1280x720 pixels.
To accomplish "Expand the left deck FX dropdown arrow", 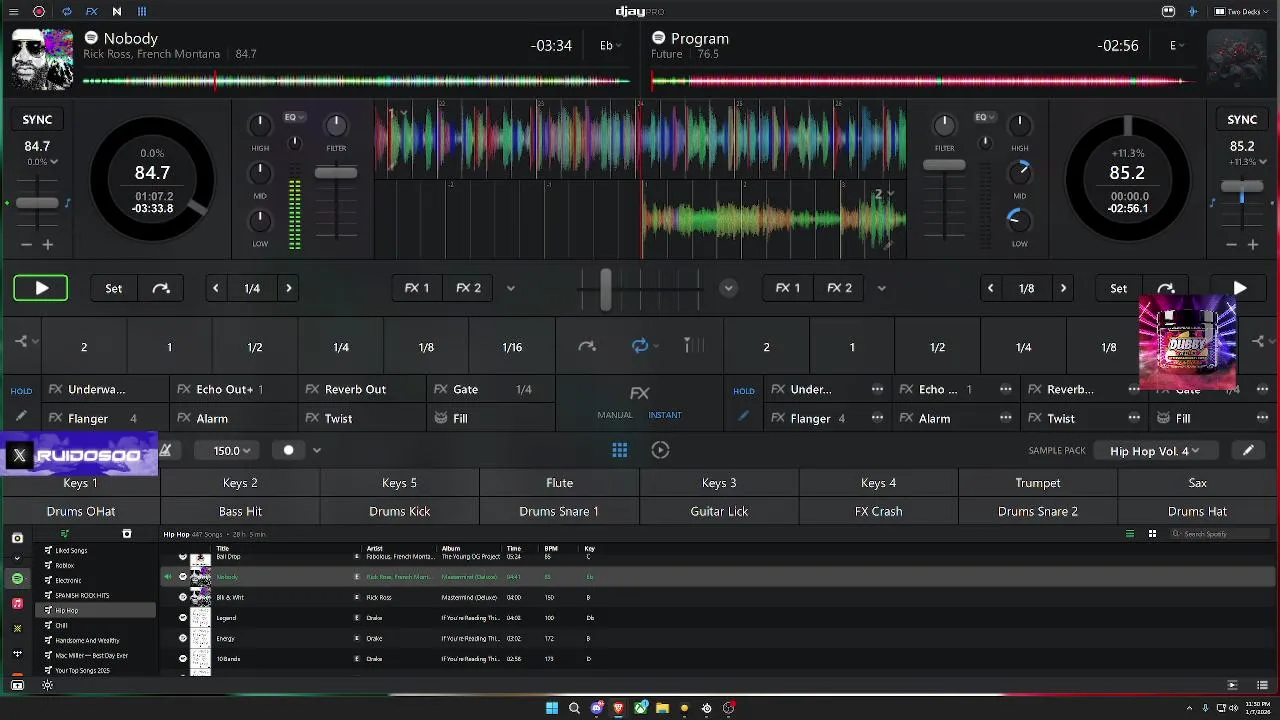I will pyautogui.click(x=511, y=288).
